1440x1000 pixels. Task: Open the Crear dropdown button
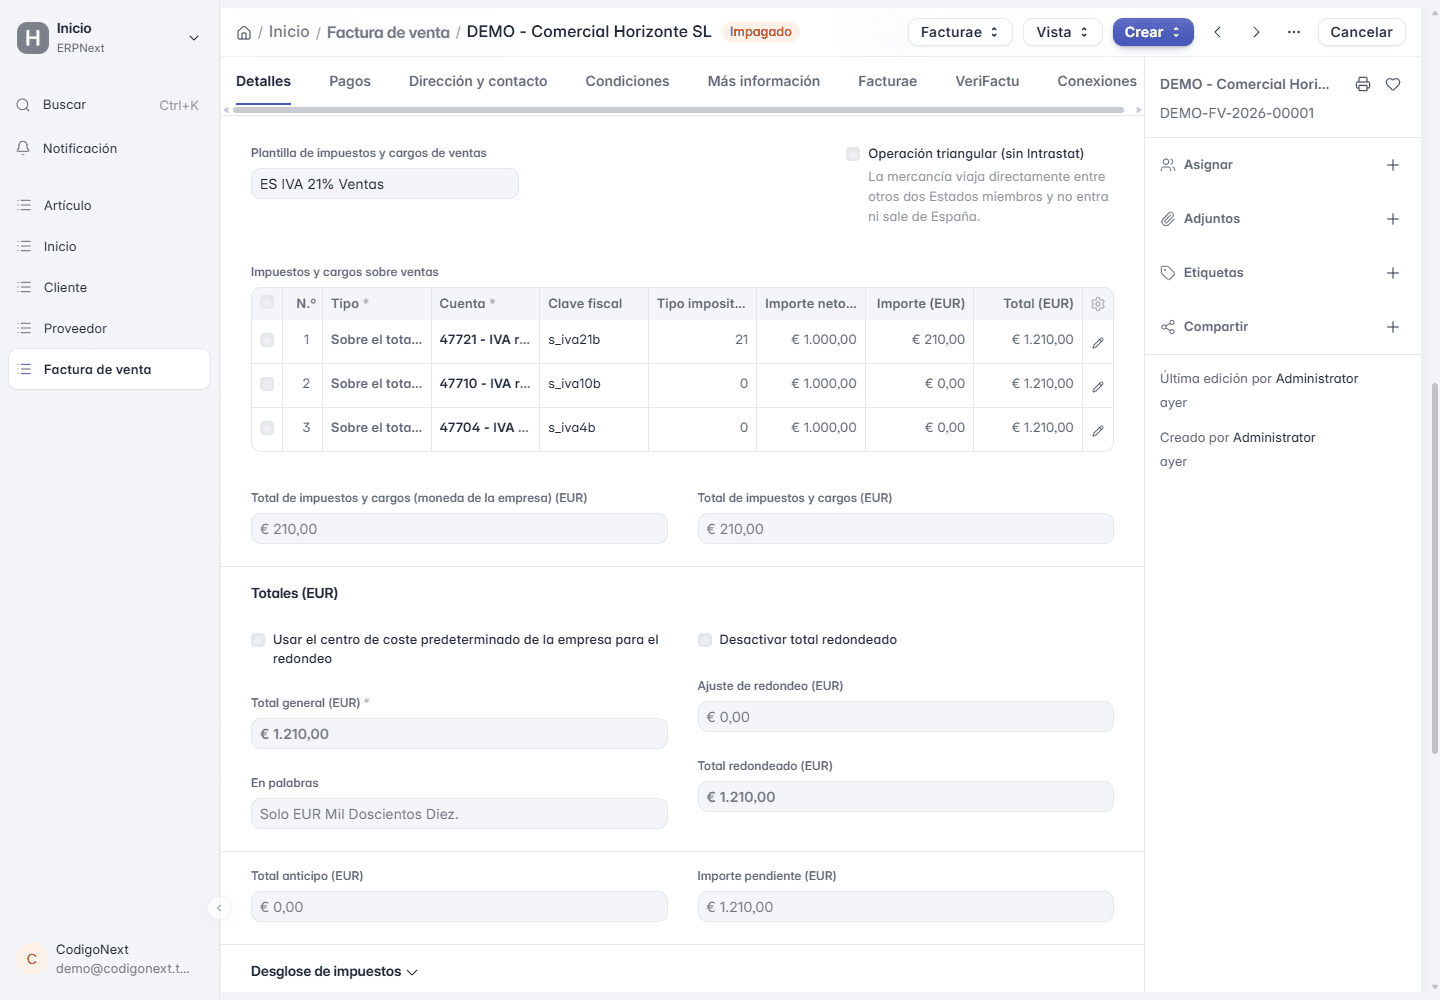[x=1153, y=32]
